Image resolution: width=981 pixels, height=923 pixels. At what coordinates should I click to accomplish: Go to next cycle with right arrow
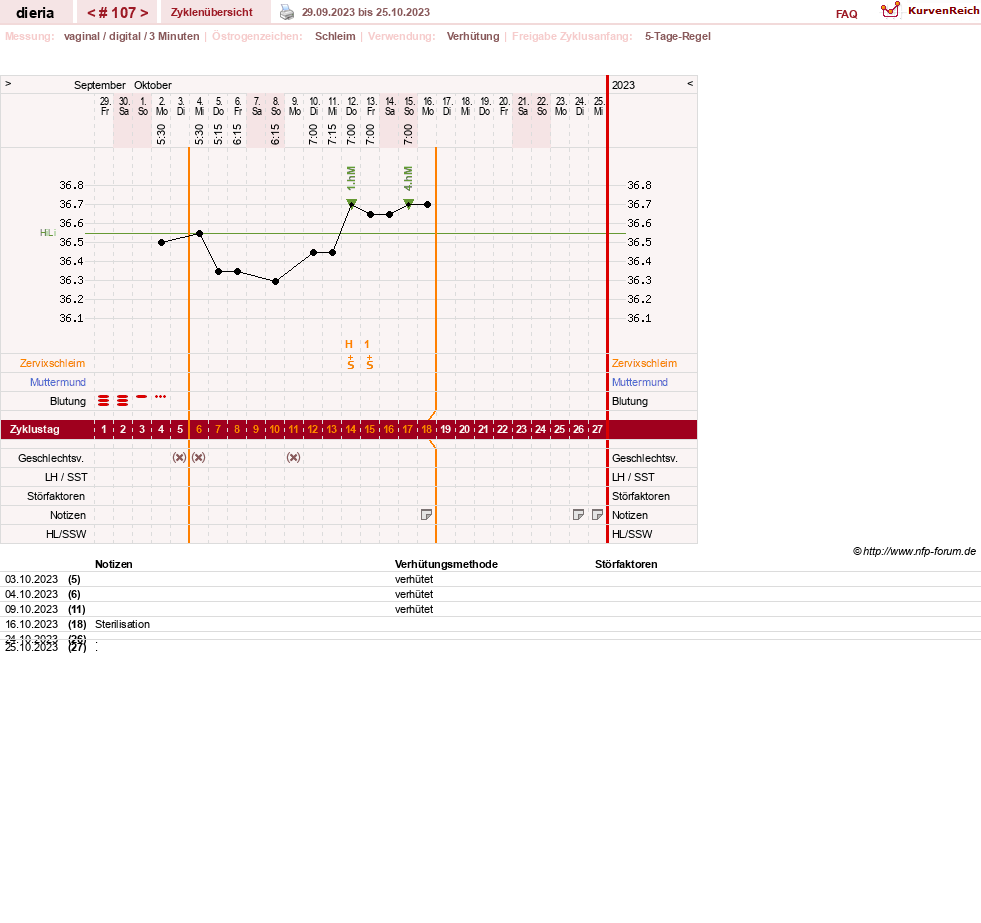click(145, 13)
